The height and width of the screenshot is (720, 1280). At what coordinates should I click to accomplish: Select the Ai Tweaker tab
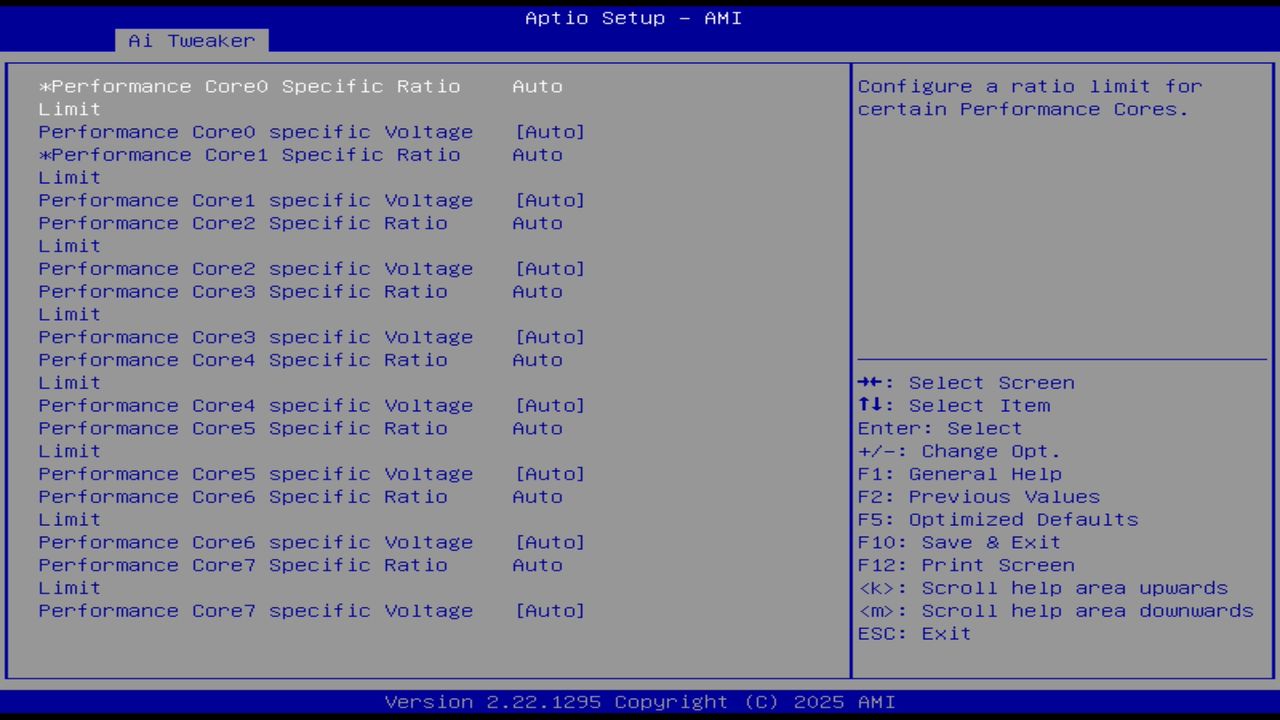(x=190, y=41)
